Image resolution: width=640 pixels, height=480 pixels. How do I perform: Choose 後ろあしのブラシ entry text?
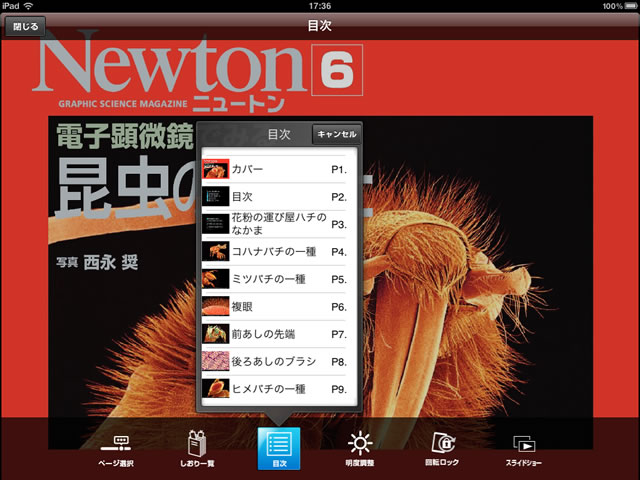pos(274,362)
